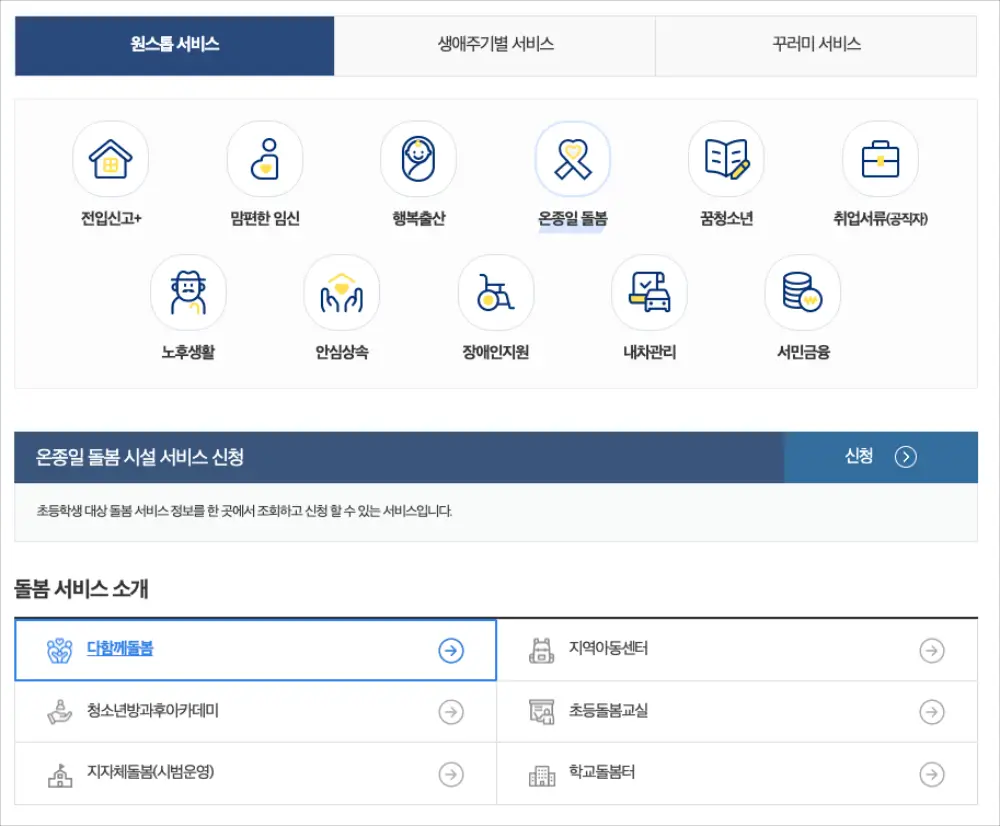Open the 안심상속 hands icon
Screen dimensions: 1000x826
point(342,292)
